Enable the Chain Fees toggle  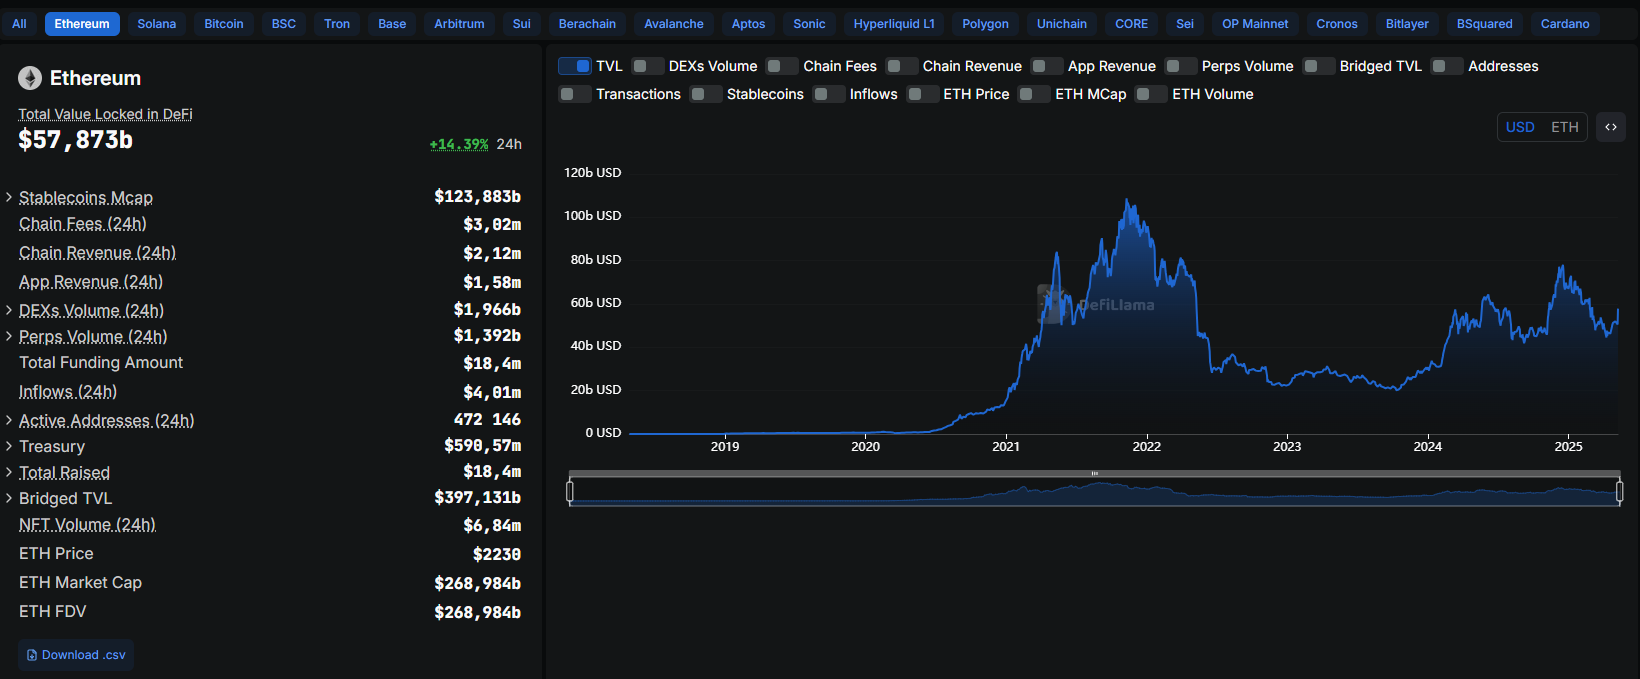click(x=782, y=66)
